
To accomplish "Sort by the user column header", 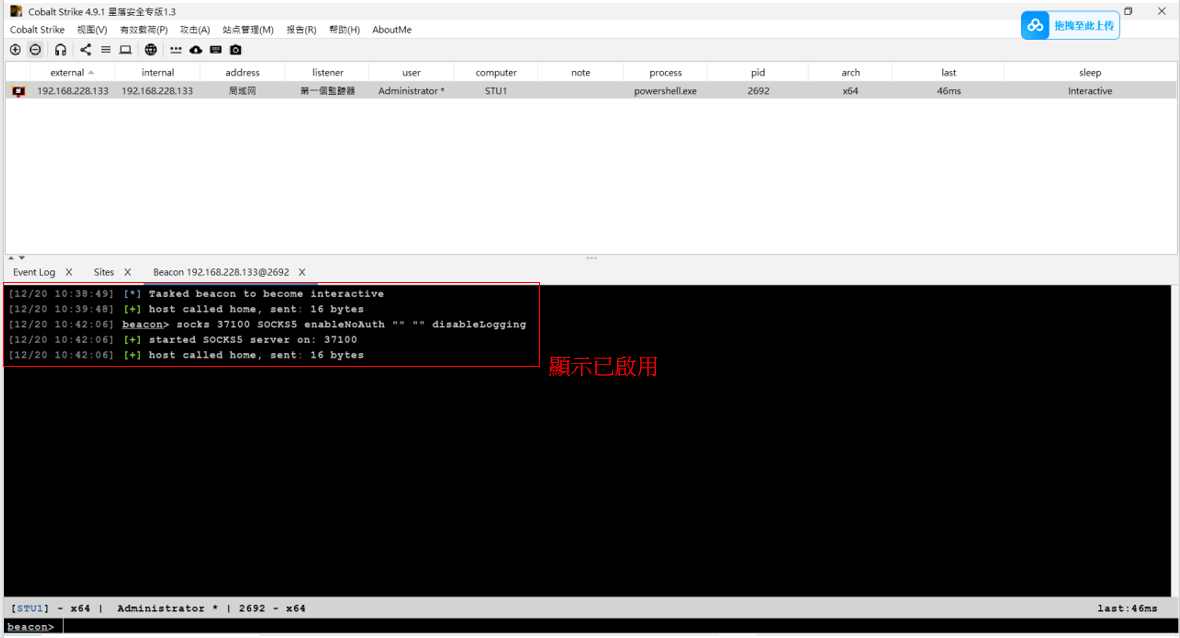I will pos(412,72).
